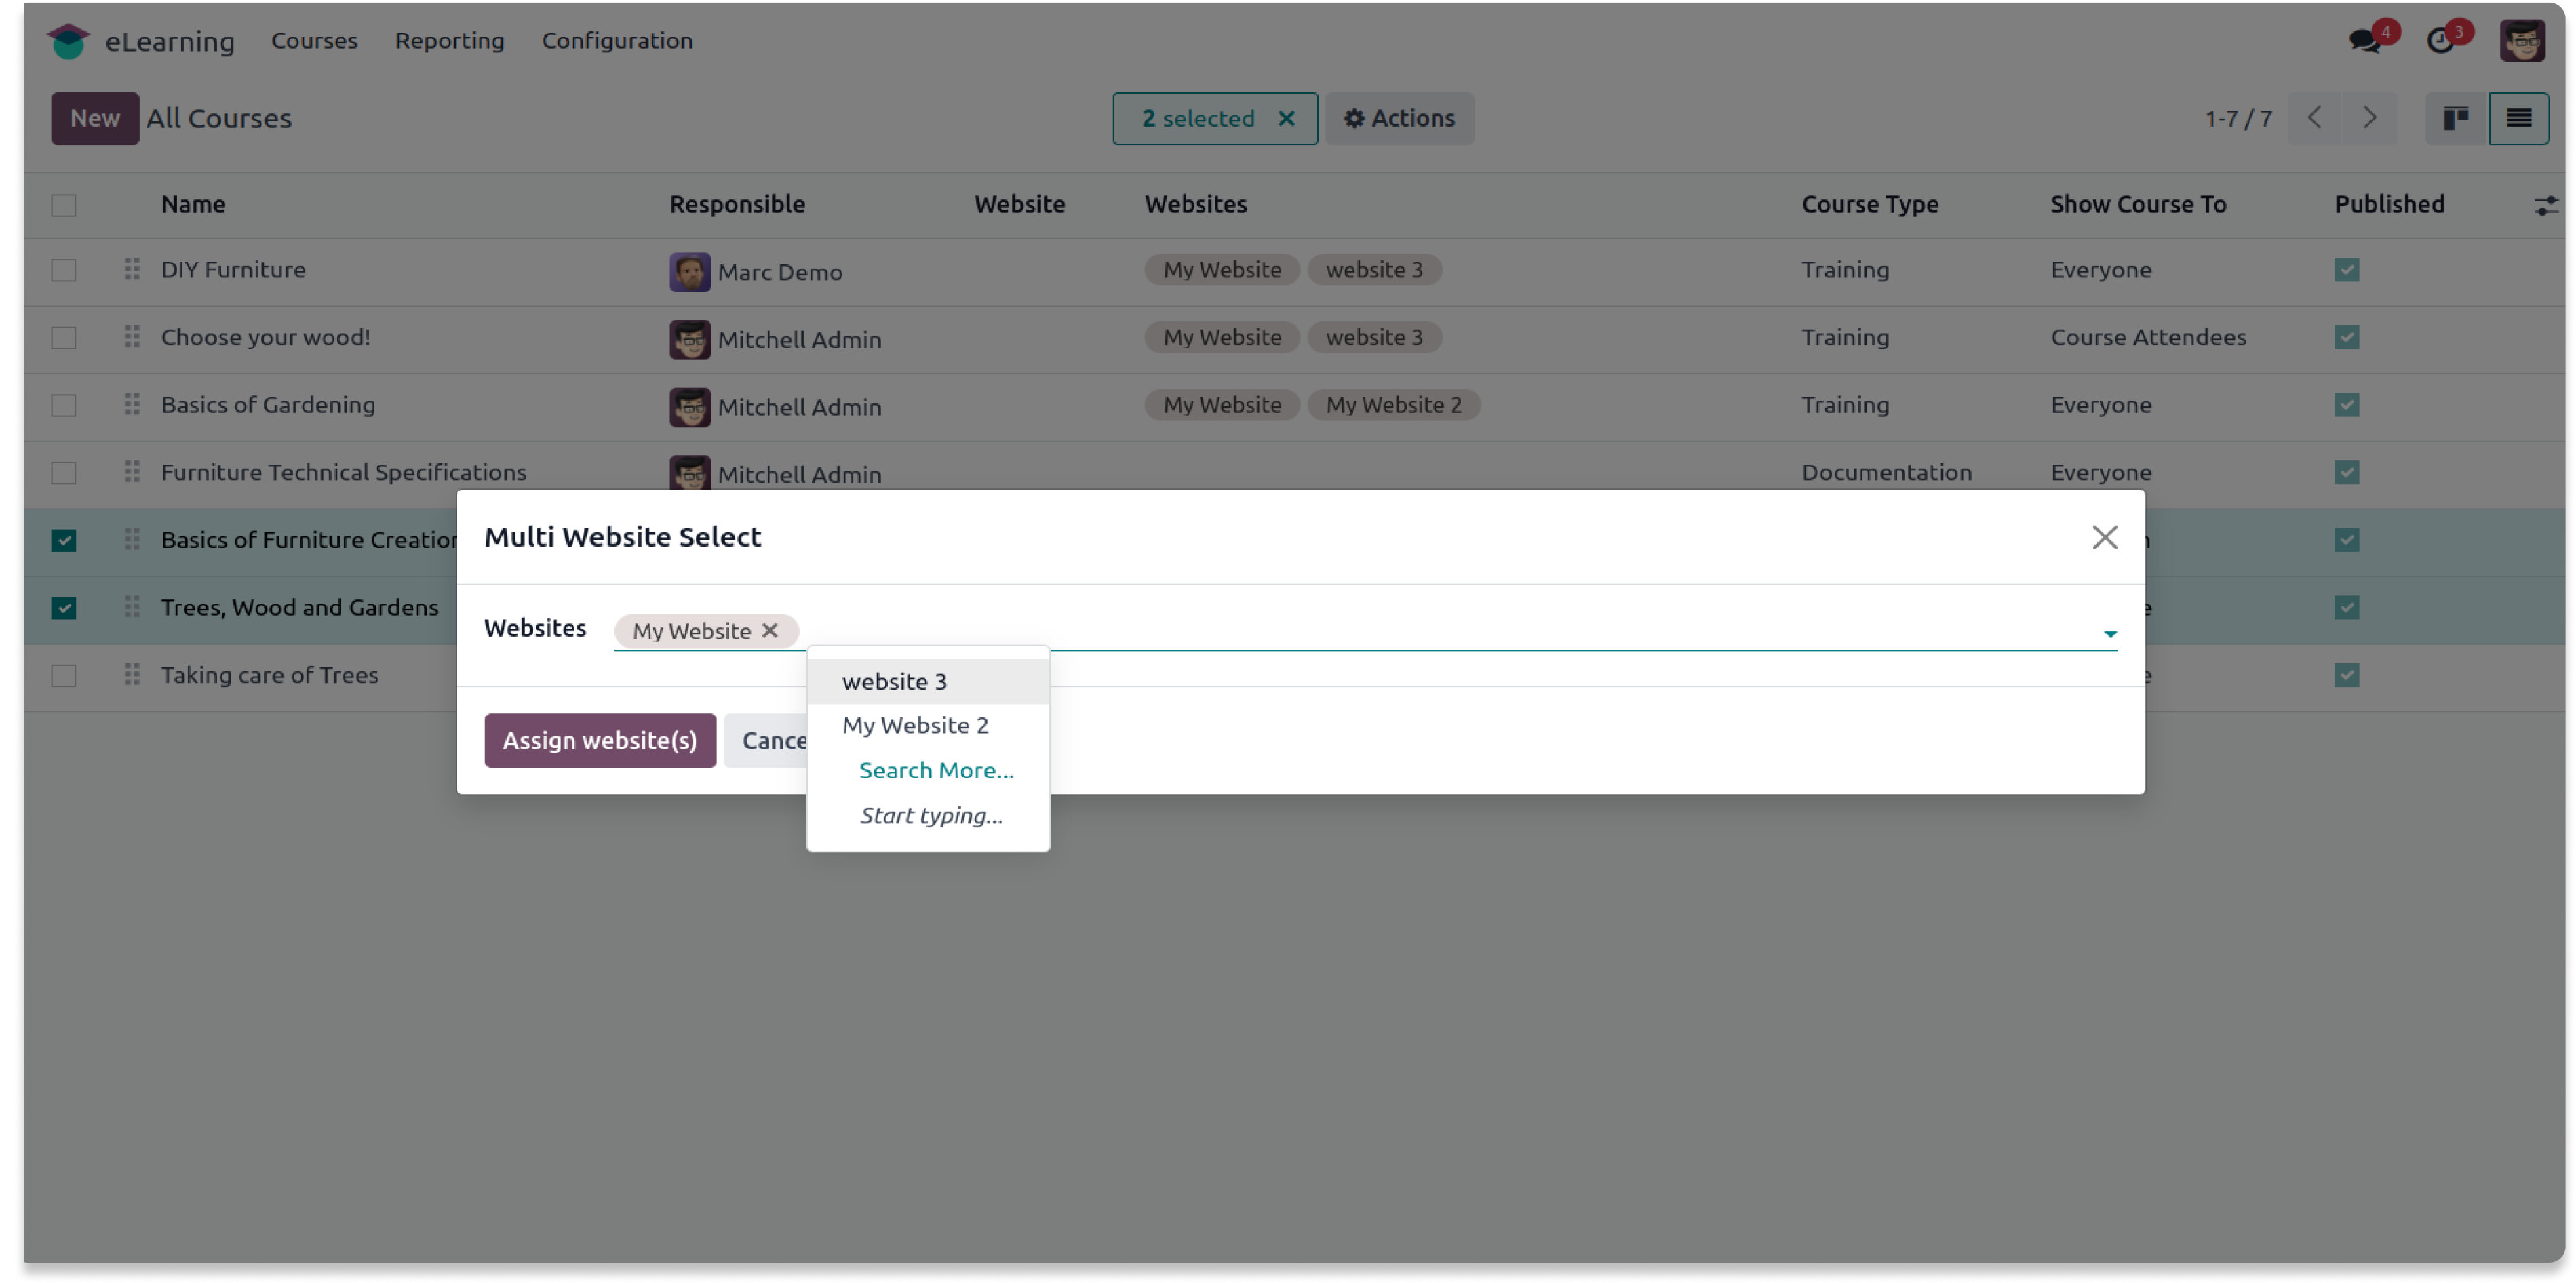
Task: Toggle the select-all header checkbox
Action: pos(64,205)
